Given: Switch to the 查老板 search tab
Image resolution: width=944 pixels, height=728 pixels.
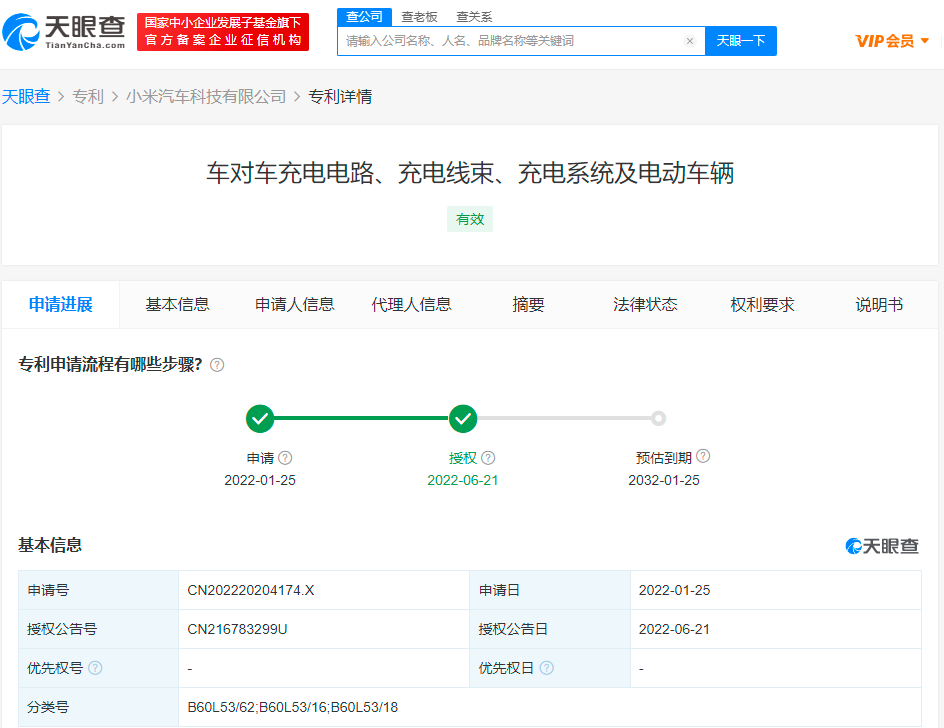Looking at the screenshot, I should click(420, 17).
